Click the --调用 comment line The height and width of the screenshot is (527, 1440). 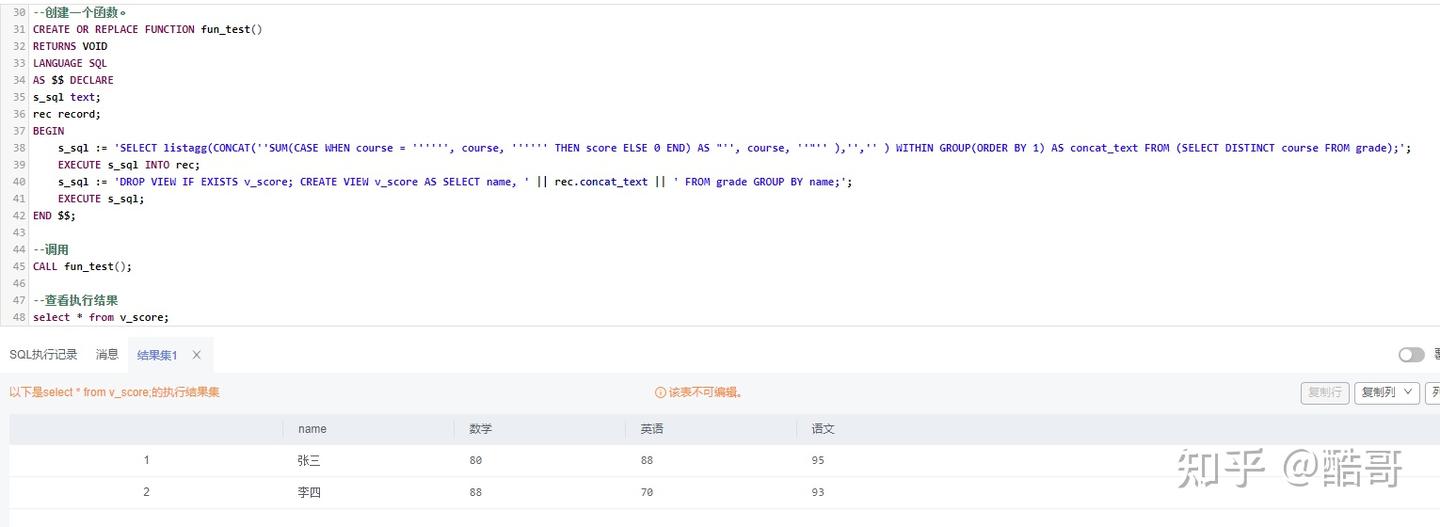[51, 250]
